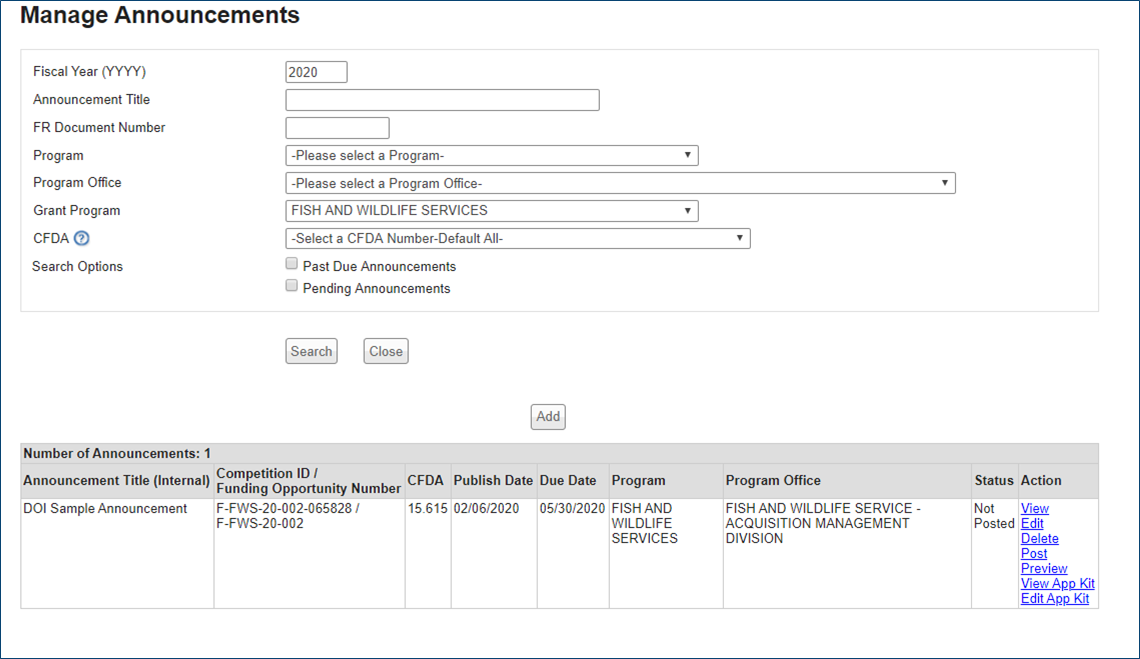Click the Delete action link

click(1039, 539)
